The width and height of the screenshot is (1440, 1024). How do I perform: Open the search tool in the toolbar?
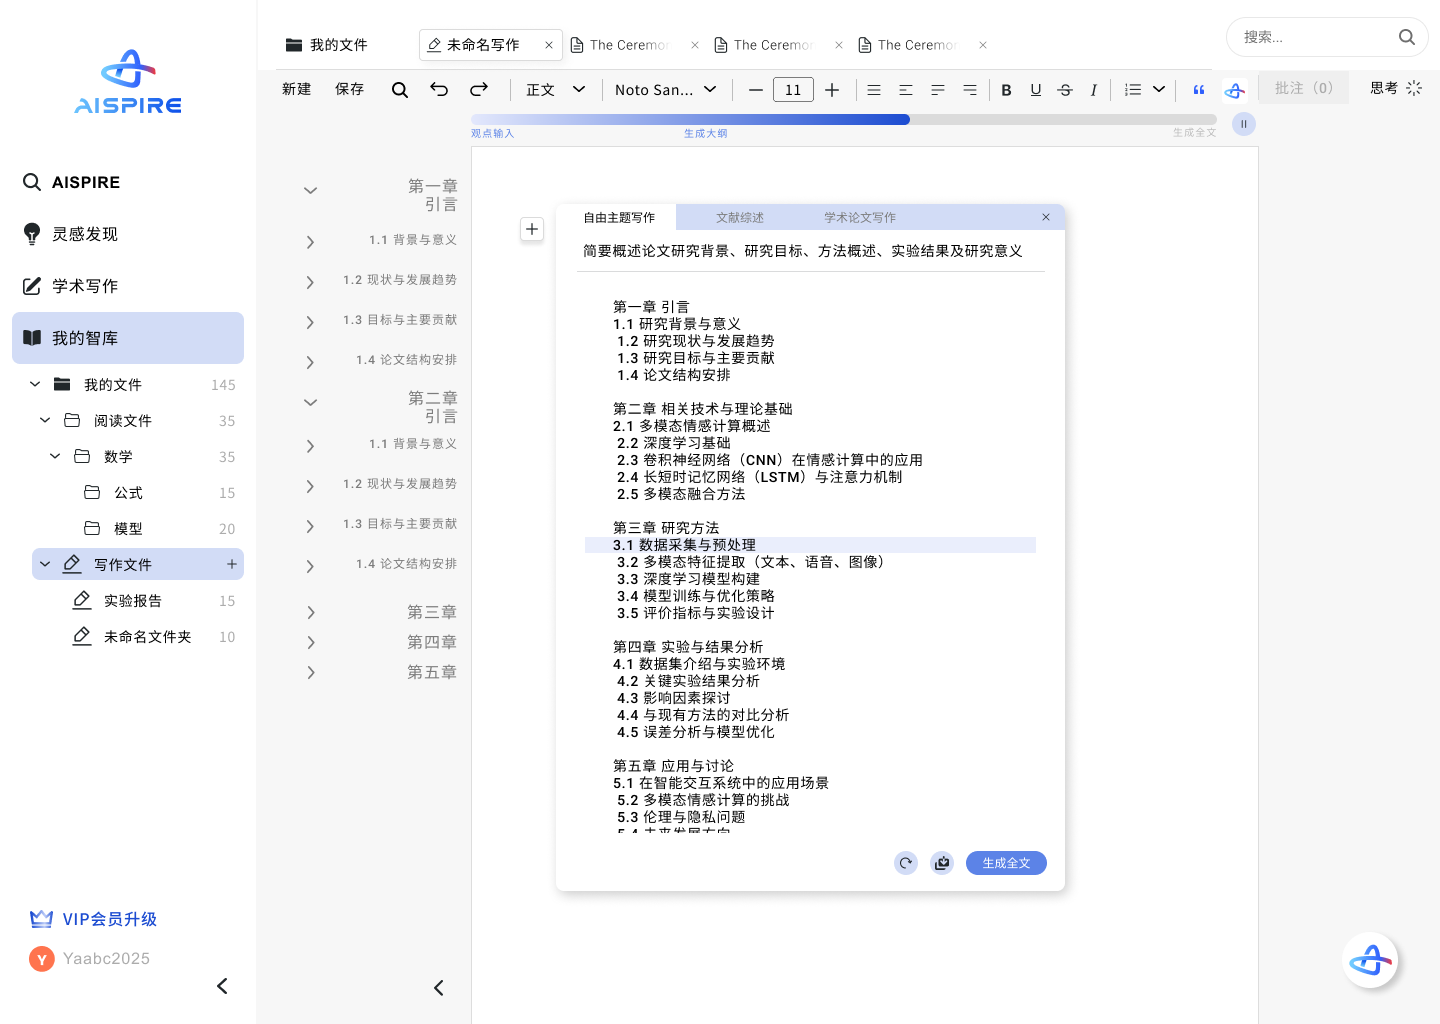click(400, 89)
